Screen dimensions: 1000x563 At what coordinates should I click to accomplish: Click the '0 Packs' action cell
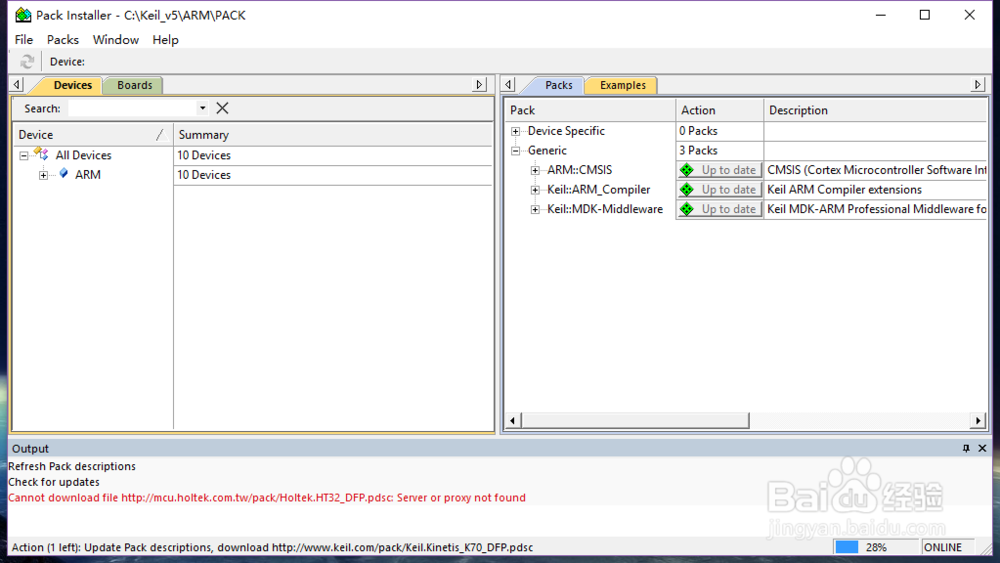tap(720, 131)
